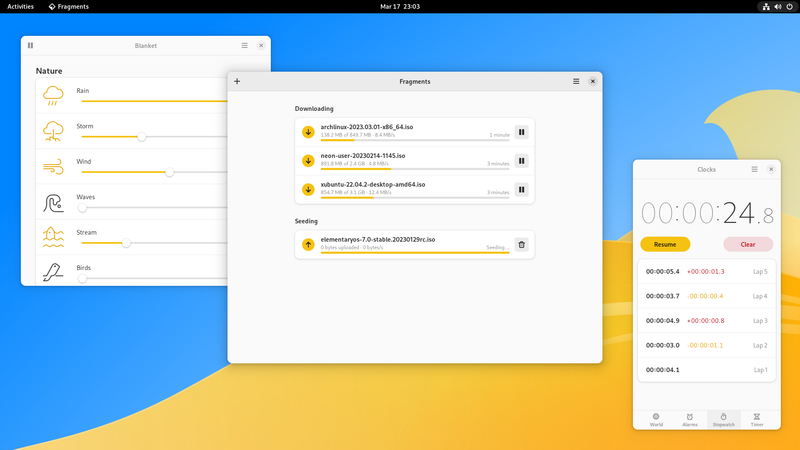
Task: Click the Storm cloud icon in Blanket
Action: [x=53, y=131]
